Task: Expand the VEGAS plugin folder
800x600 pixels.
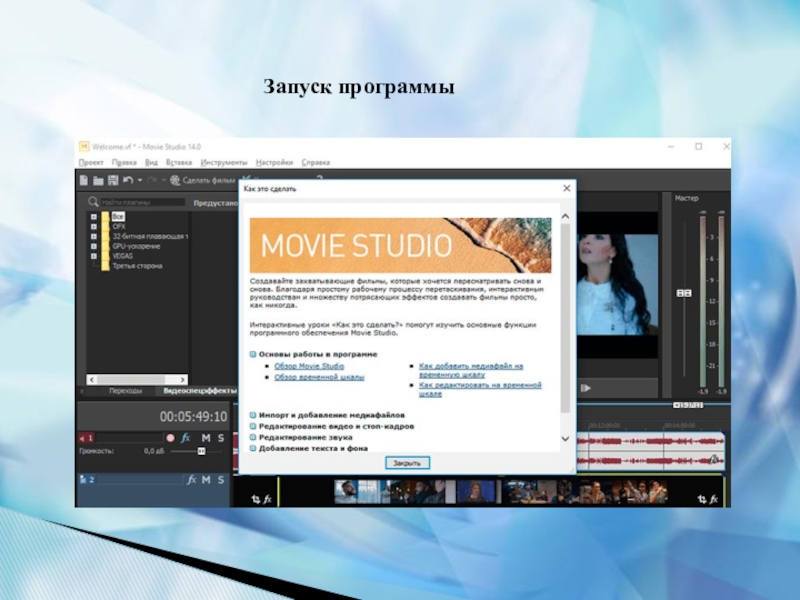Action: pyautogui.click(x=93, y=256)
